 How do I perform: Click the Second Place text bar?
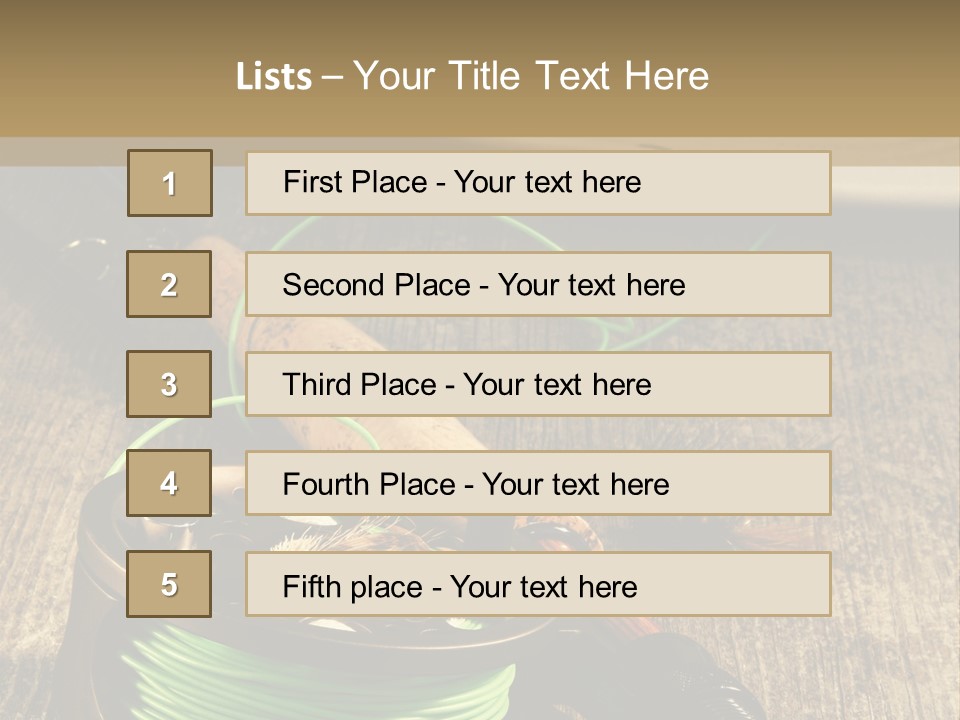click(538, 284)
